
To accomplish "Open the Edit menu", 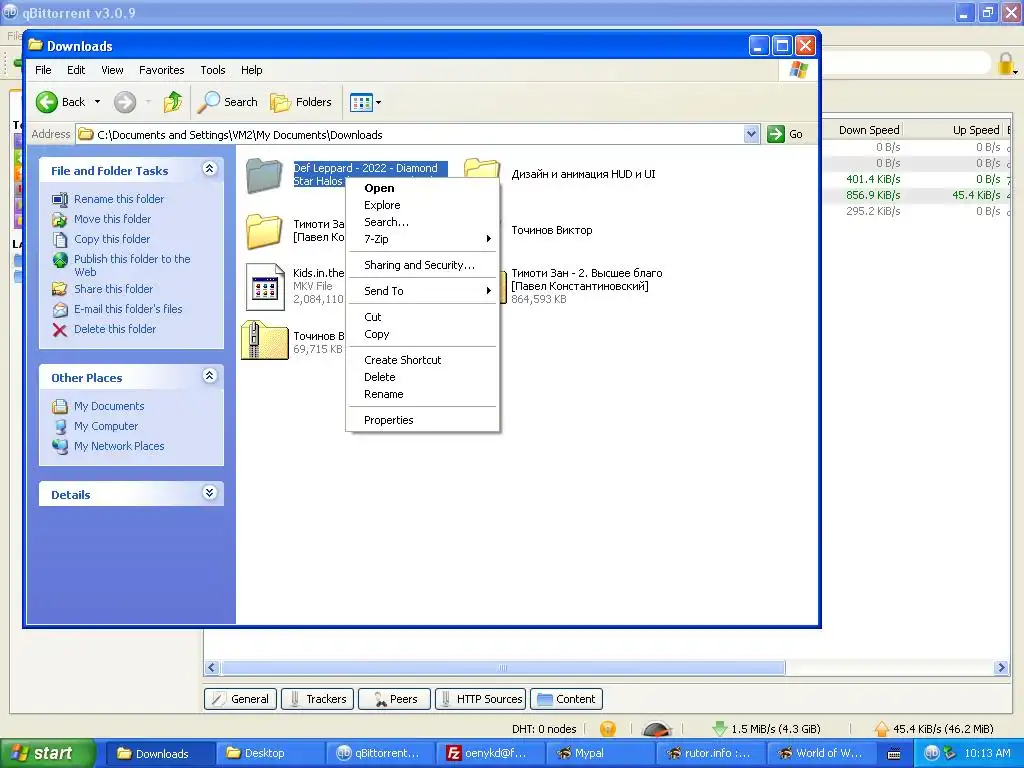I will click(x=76, y=70).
